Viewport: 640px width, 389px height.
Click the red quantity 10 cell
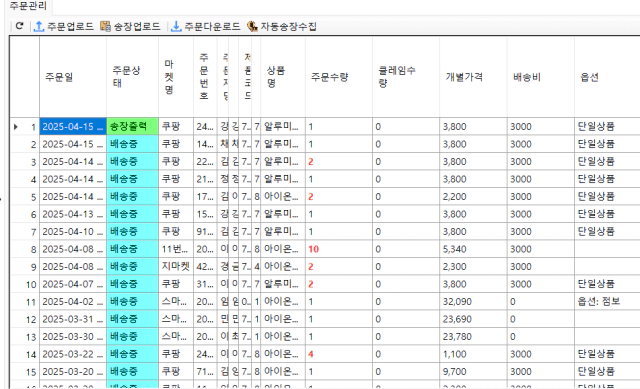click(339, 249)
